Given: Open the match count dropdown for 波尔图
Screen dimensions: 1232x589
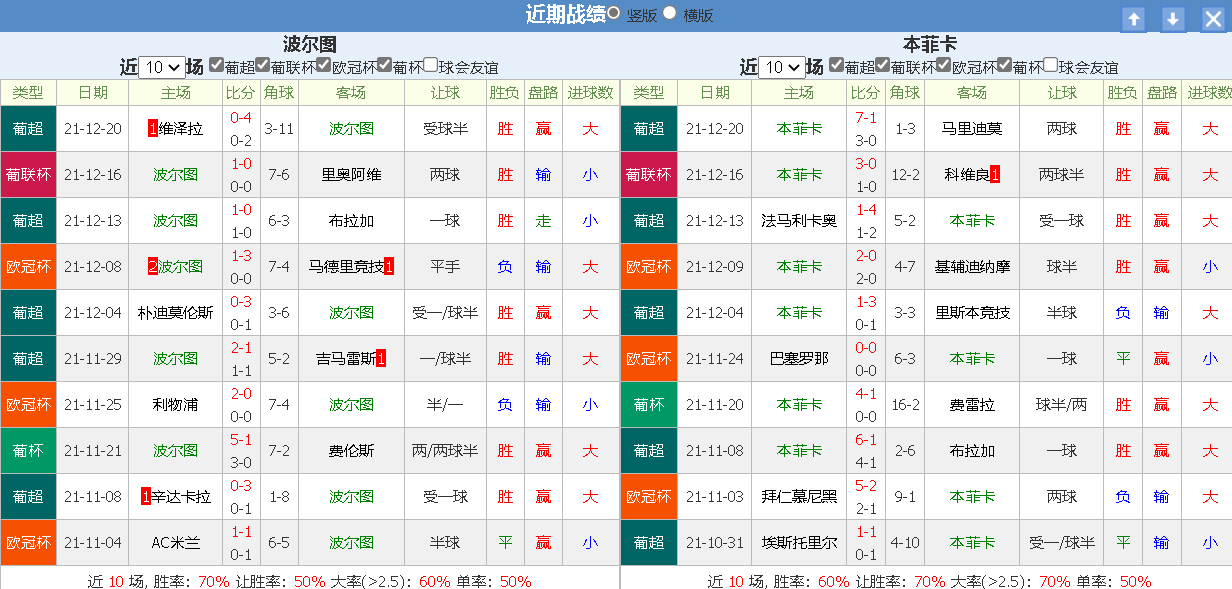Looking at the screenshot, I should [162, 68].
